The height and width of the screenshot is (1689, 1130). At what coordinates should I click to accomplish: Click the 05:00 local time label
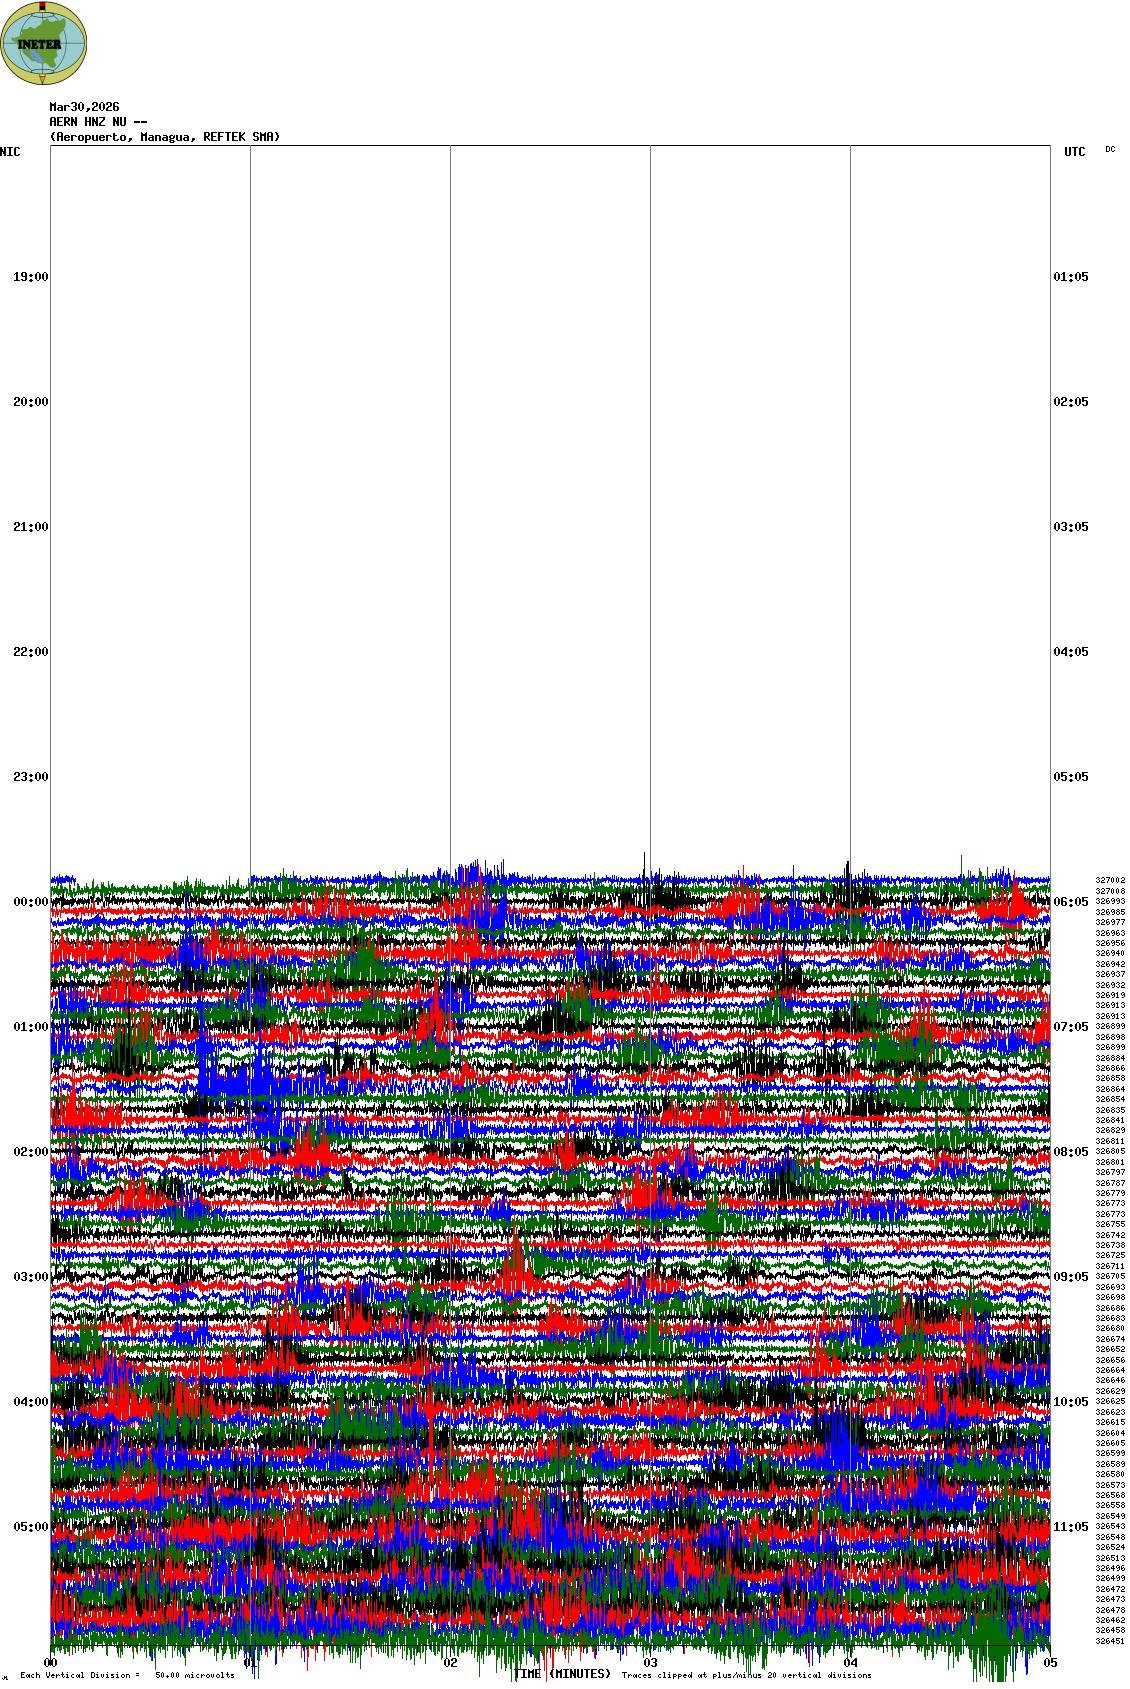tap(30, 1527)
